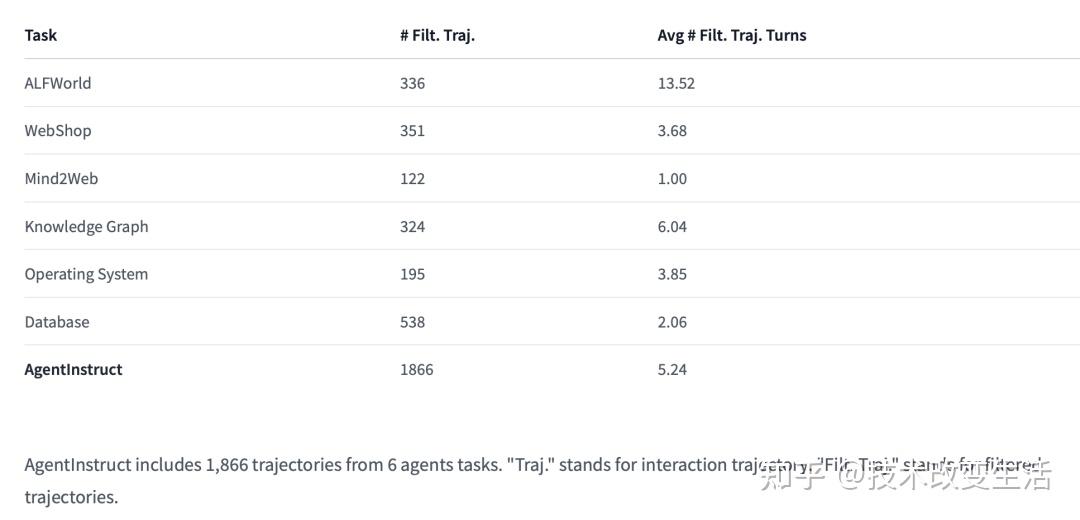Click the 351 value in WebShop row

[412, 131]
